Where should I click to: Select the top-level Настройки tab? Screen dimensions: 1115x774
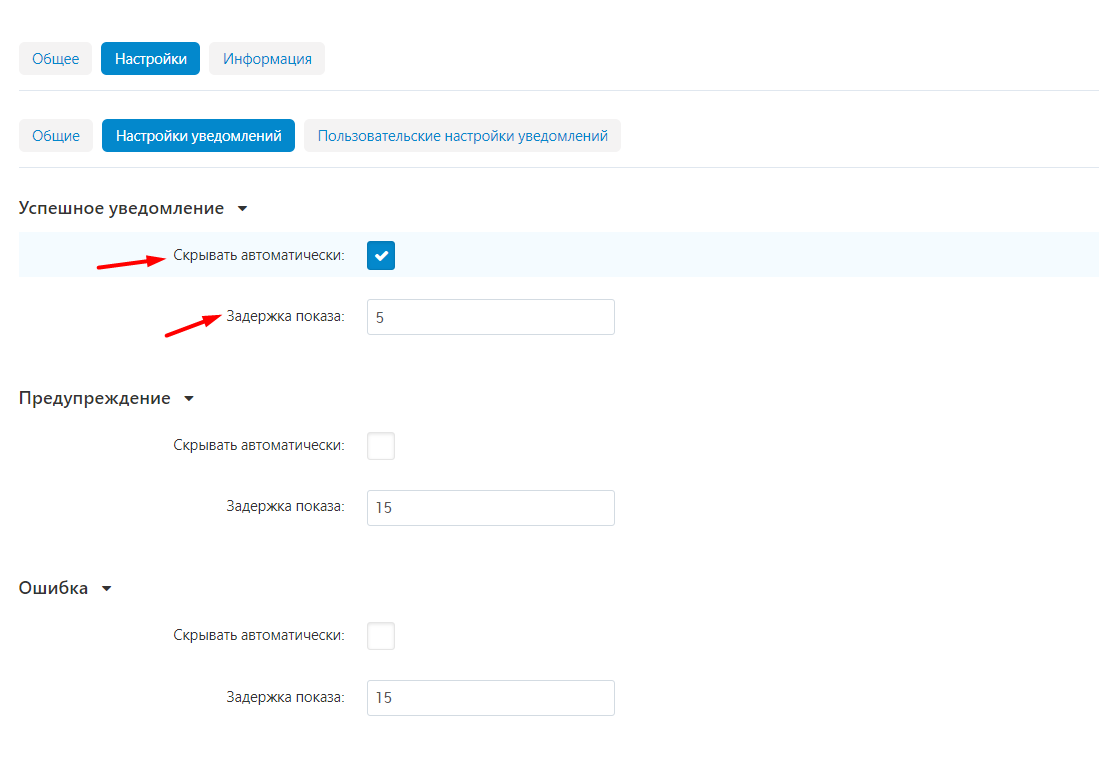click(151, 59)
